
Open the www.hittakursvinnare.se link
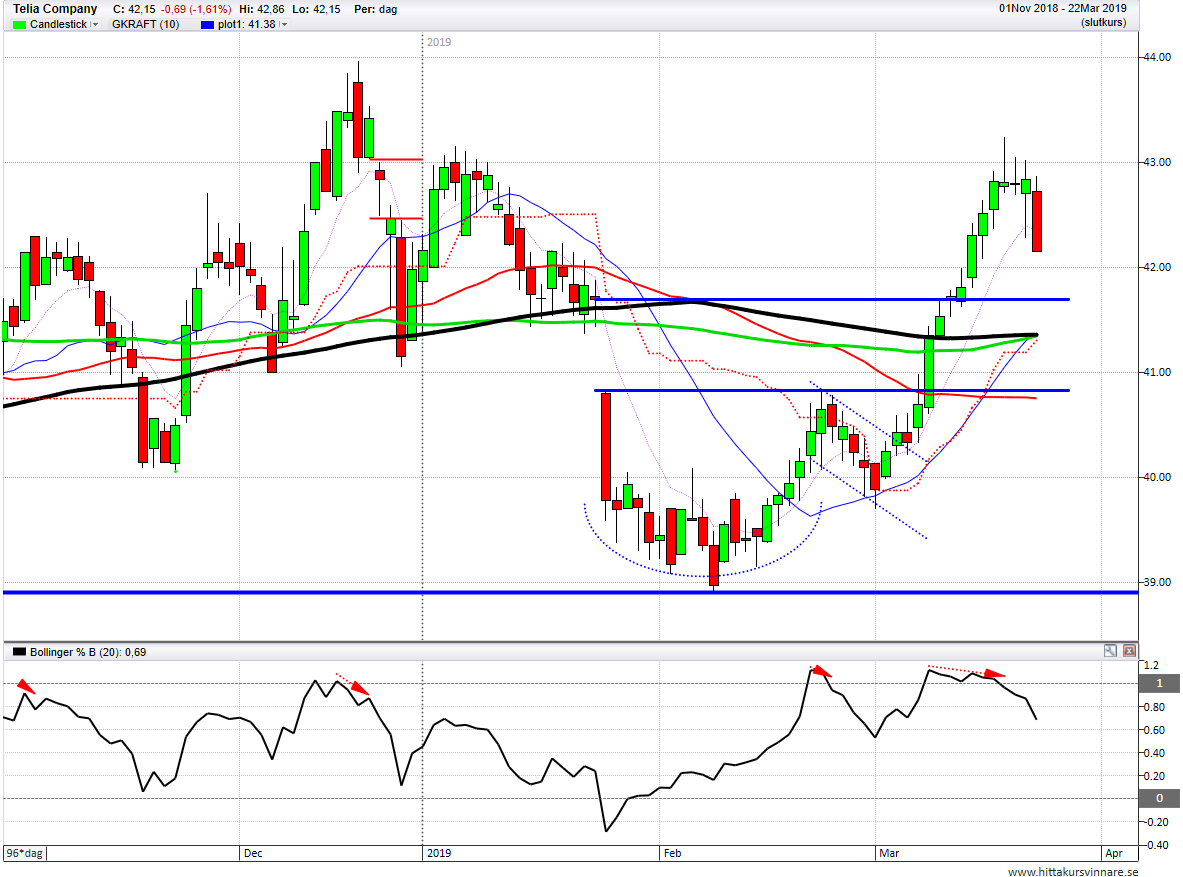(x=1073, y=872)
